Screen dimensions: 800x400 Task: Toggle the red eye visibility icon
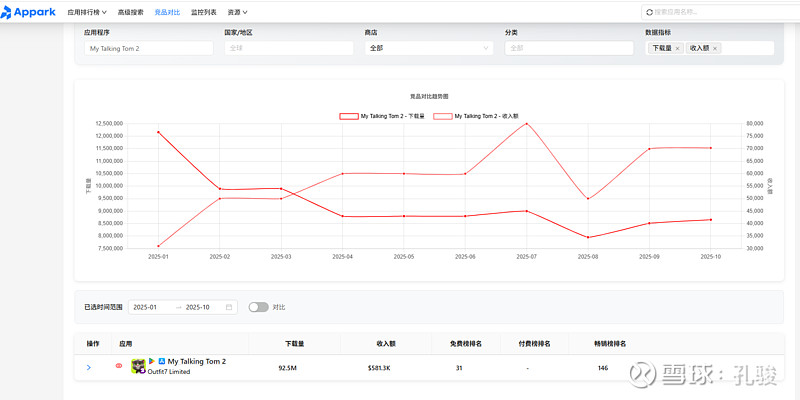119,366
